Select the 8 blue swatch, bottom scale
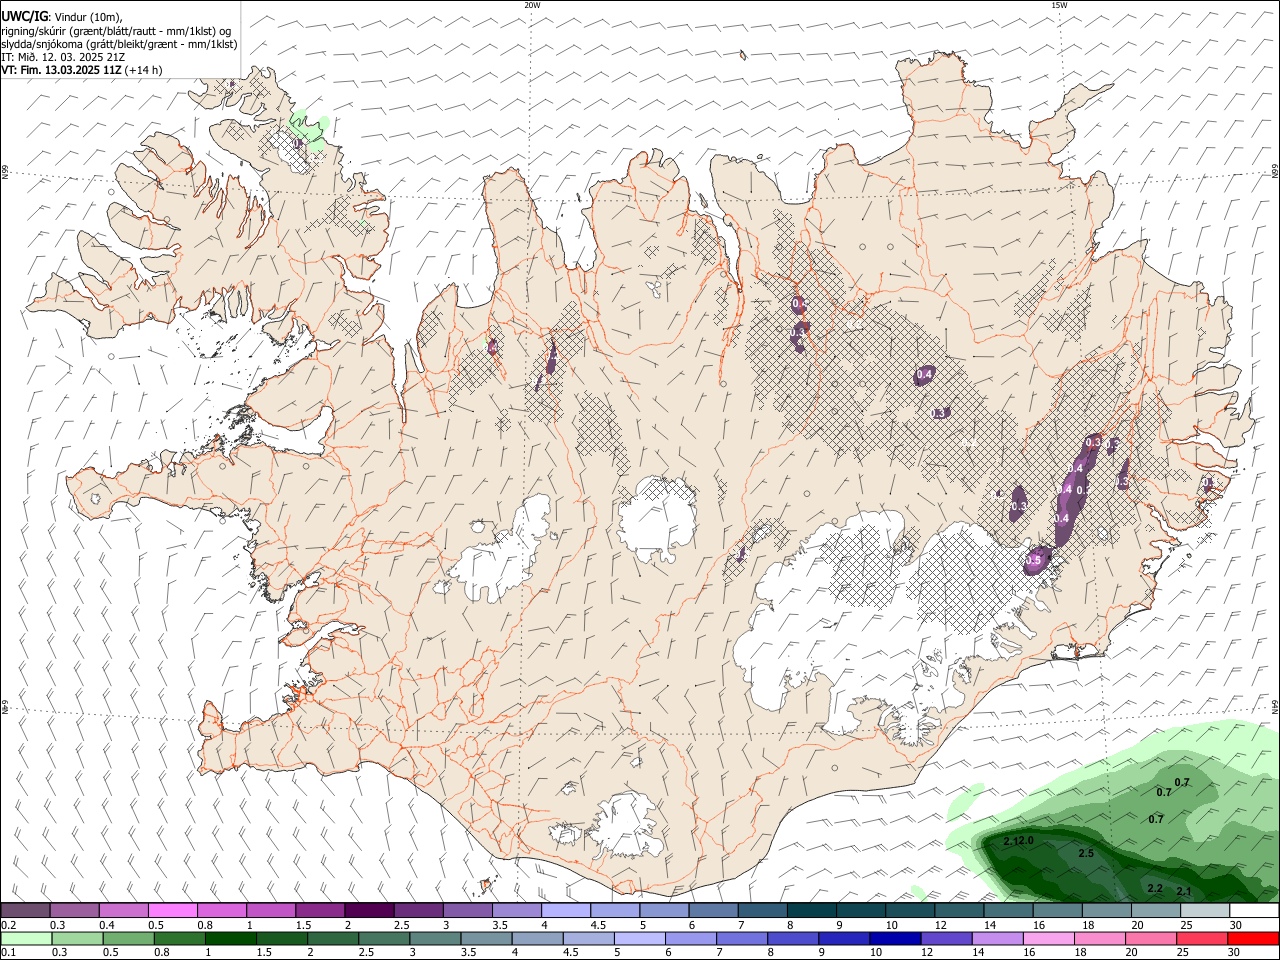This screenshot has width=1280, height=960. [x=793, y=938]
